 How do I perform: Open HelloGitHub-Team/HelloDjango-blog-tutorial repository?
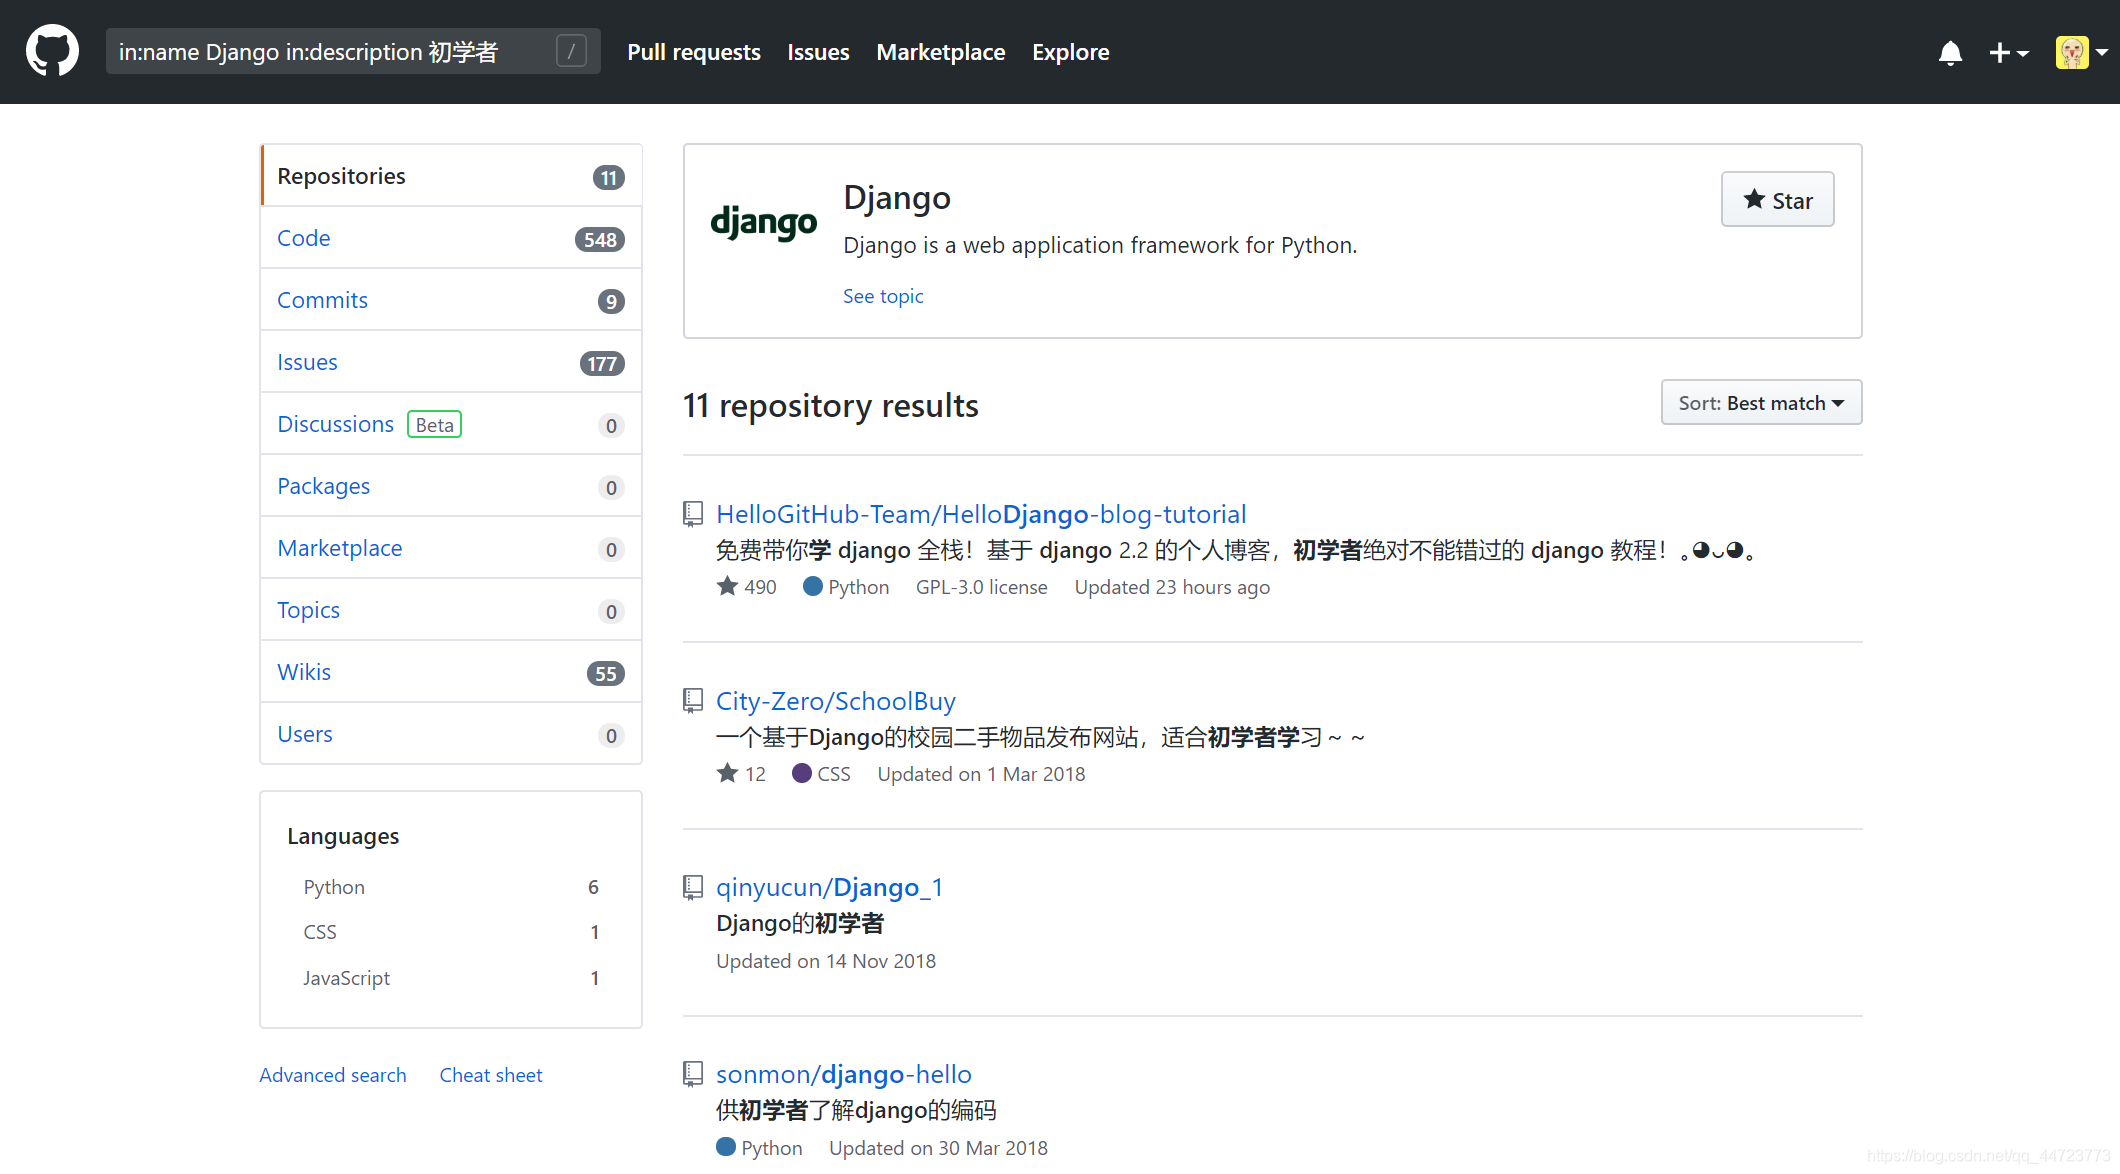coord(981,514)
